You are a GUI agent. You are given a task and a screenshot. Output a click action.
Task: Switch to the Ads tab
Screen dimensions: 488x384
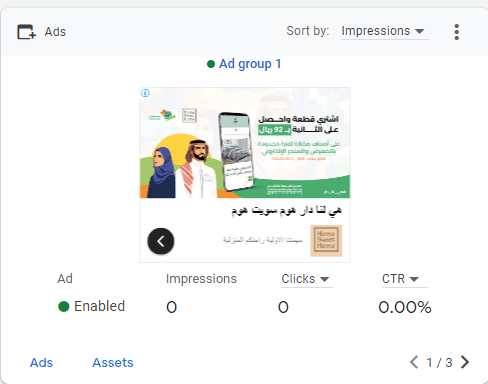coord(41,363)
